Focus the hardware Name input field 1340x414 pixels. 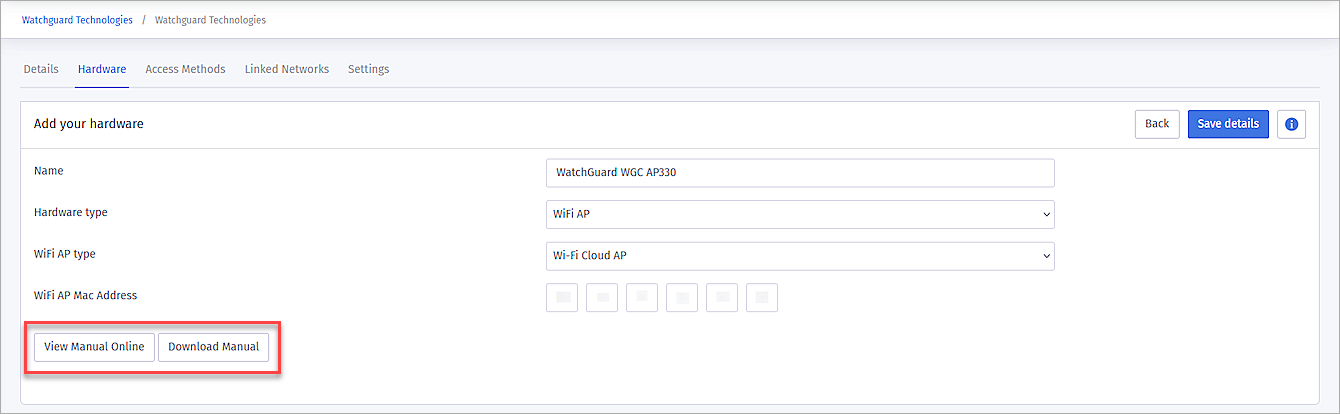[x=800, y=172]
